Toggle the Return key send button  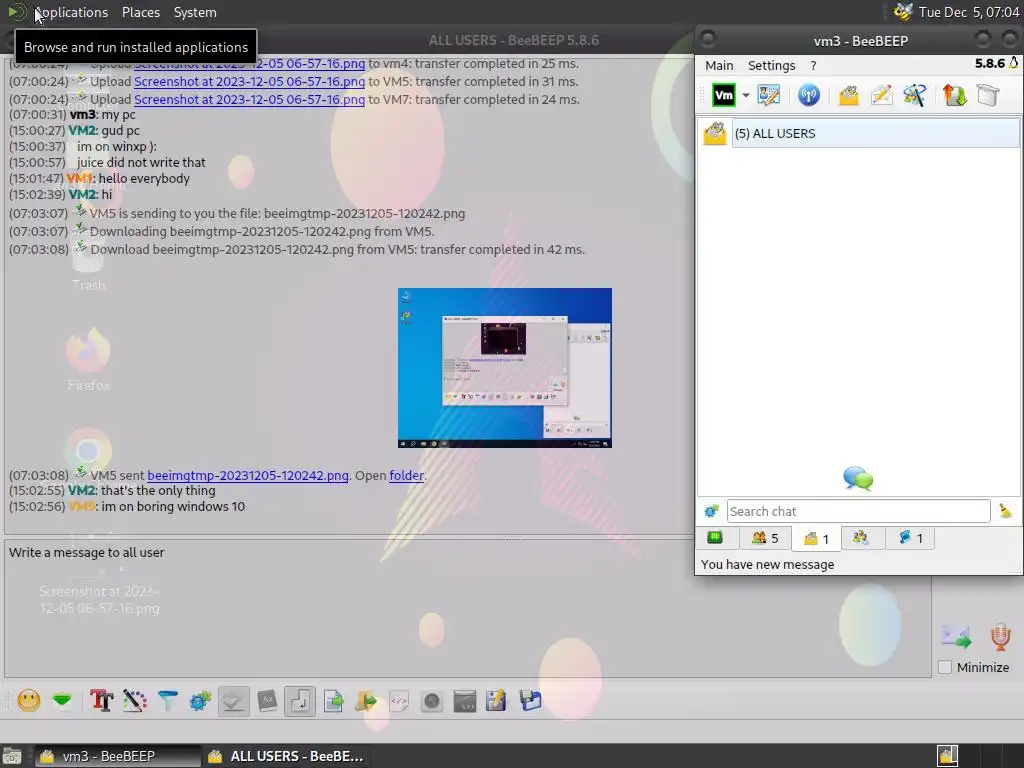300,701
